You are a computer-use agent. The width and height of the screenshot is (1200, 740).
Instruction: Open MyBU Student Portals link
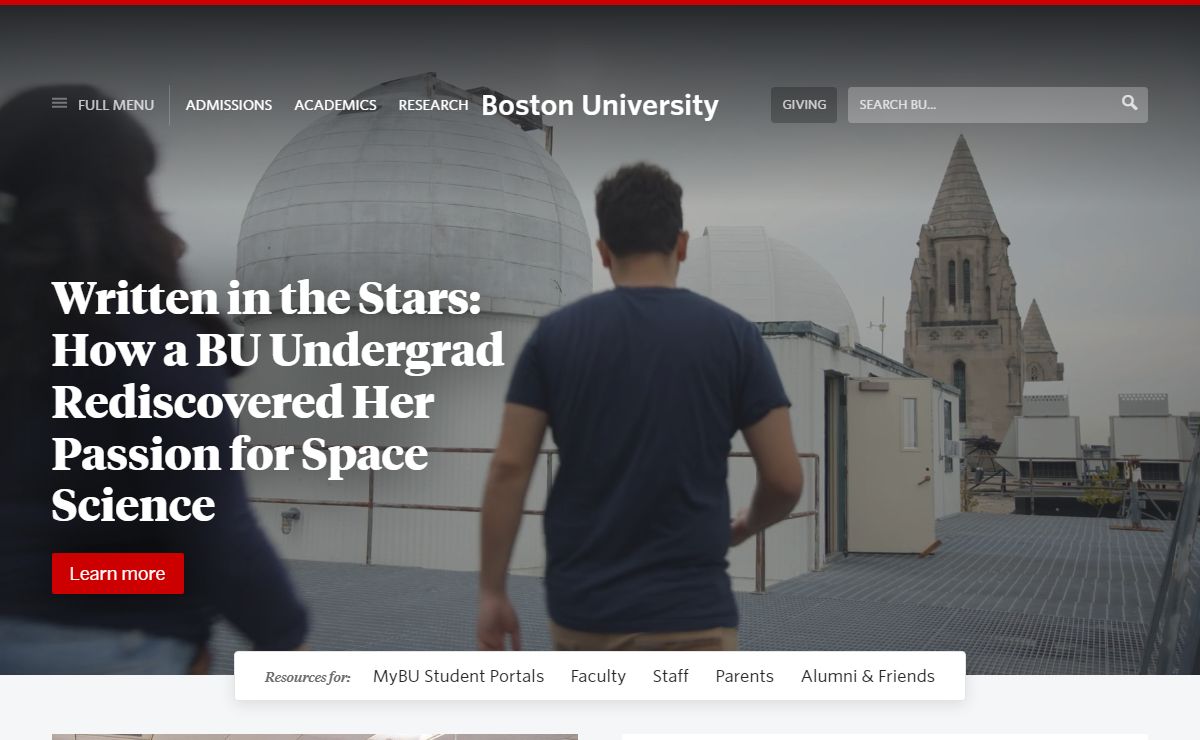pos(458,677)
